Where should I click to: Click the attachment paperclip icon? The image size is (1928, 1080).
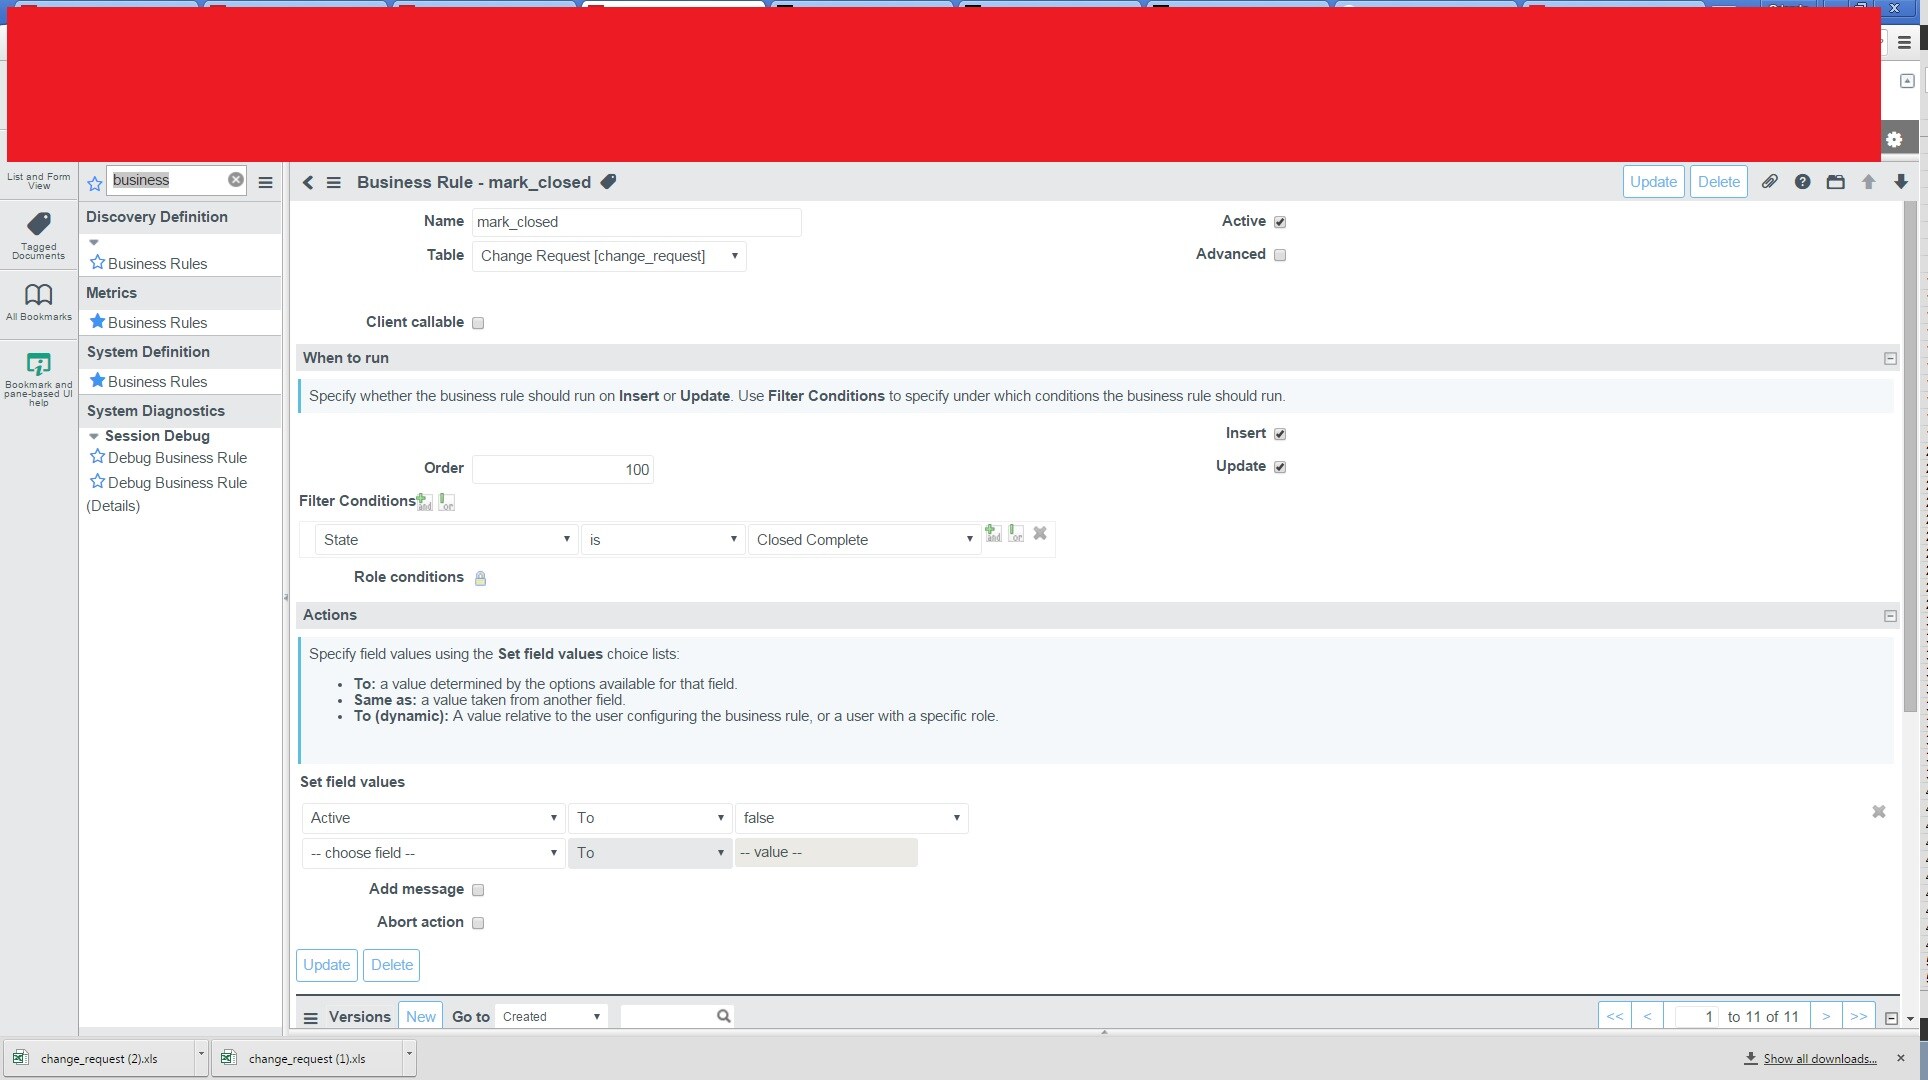[1769, 182]
